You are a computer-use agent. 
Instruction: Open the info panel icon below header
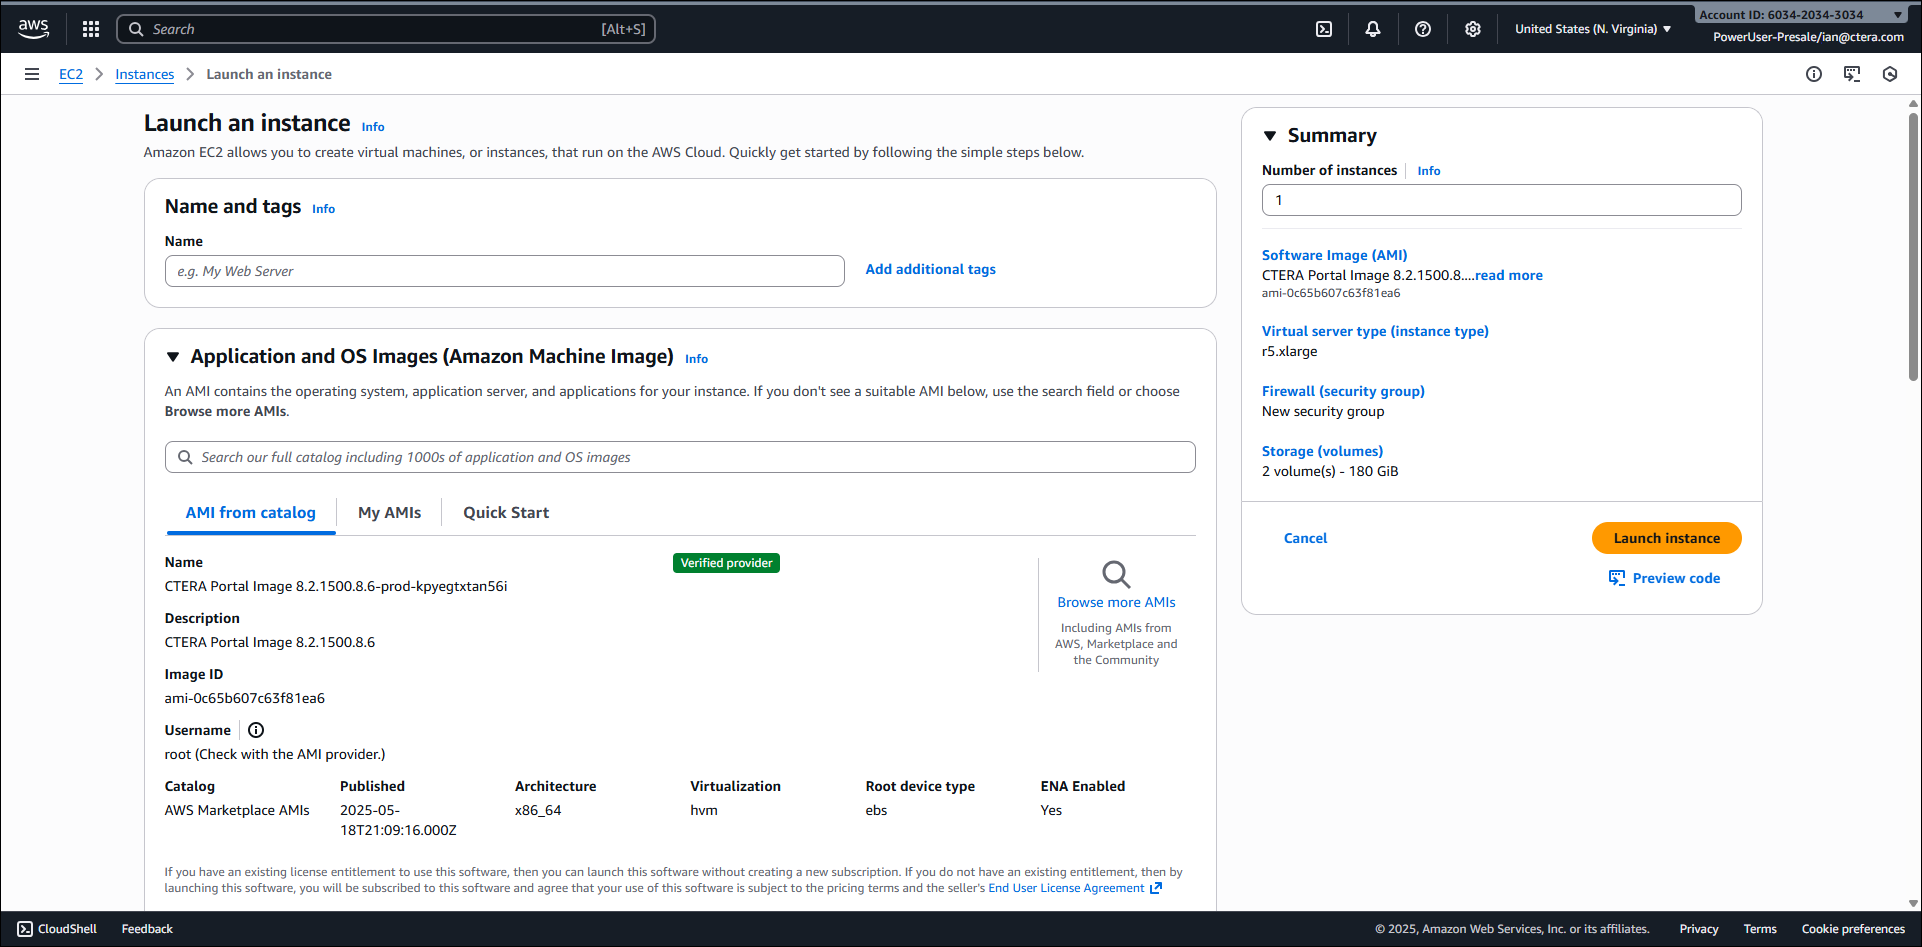click(1814, 74)
